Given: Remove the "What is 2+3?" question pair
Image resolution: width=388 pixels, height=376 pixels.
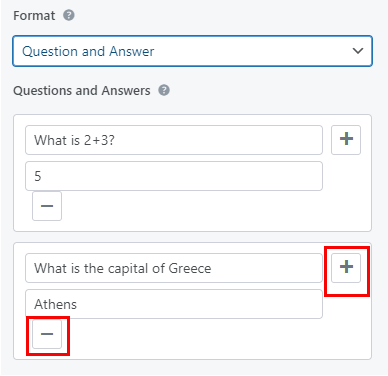Looking at the screenshot, I should (47, 206).
